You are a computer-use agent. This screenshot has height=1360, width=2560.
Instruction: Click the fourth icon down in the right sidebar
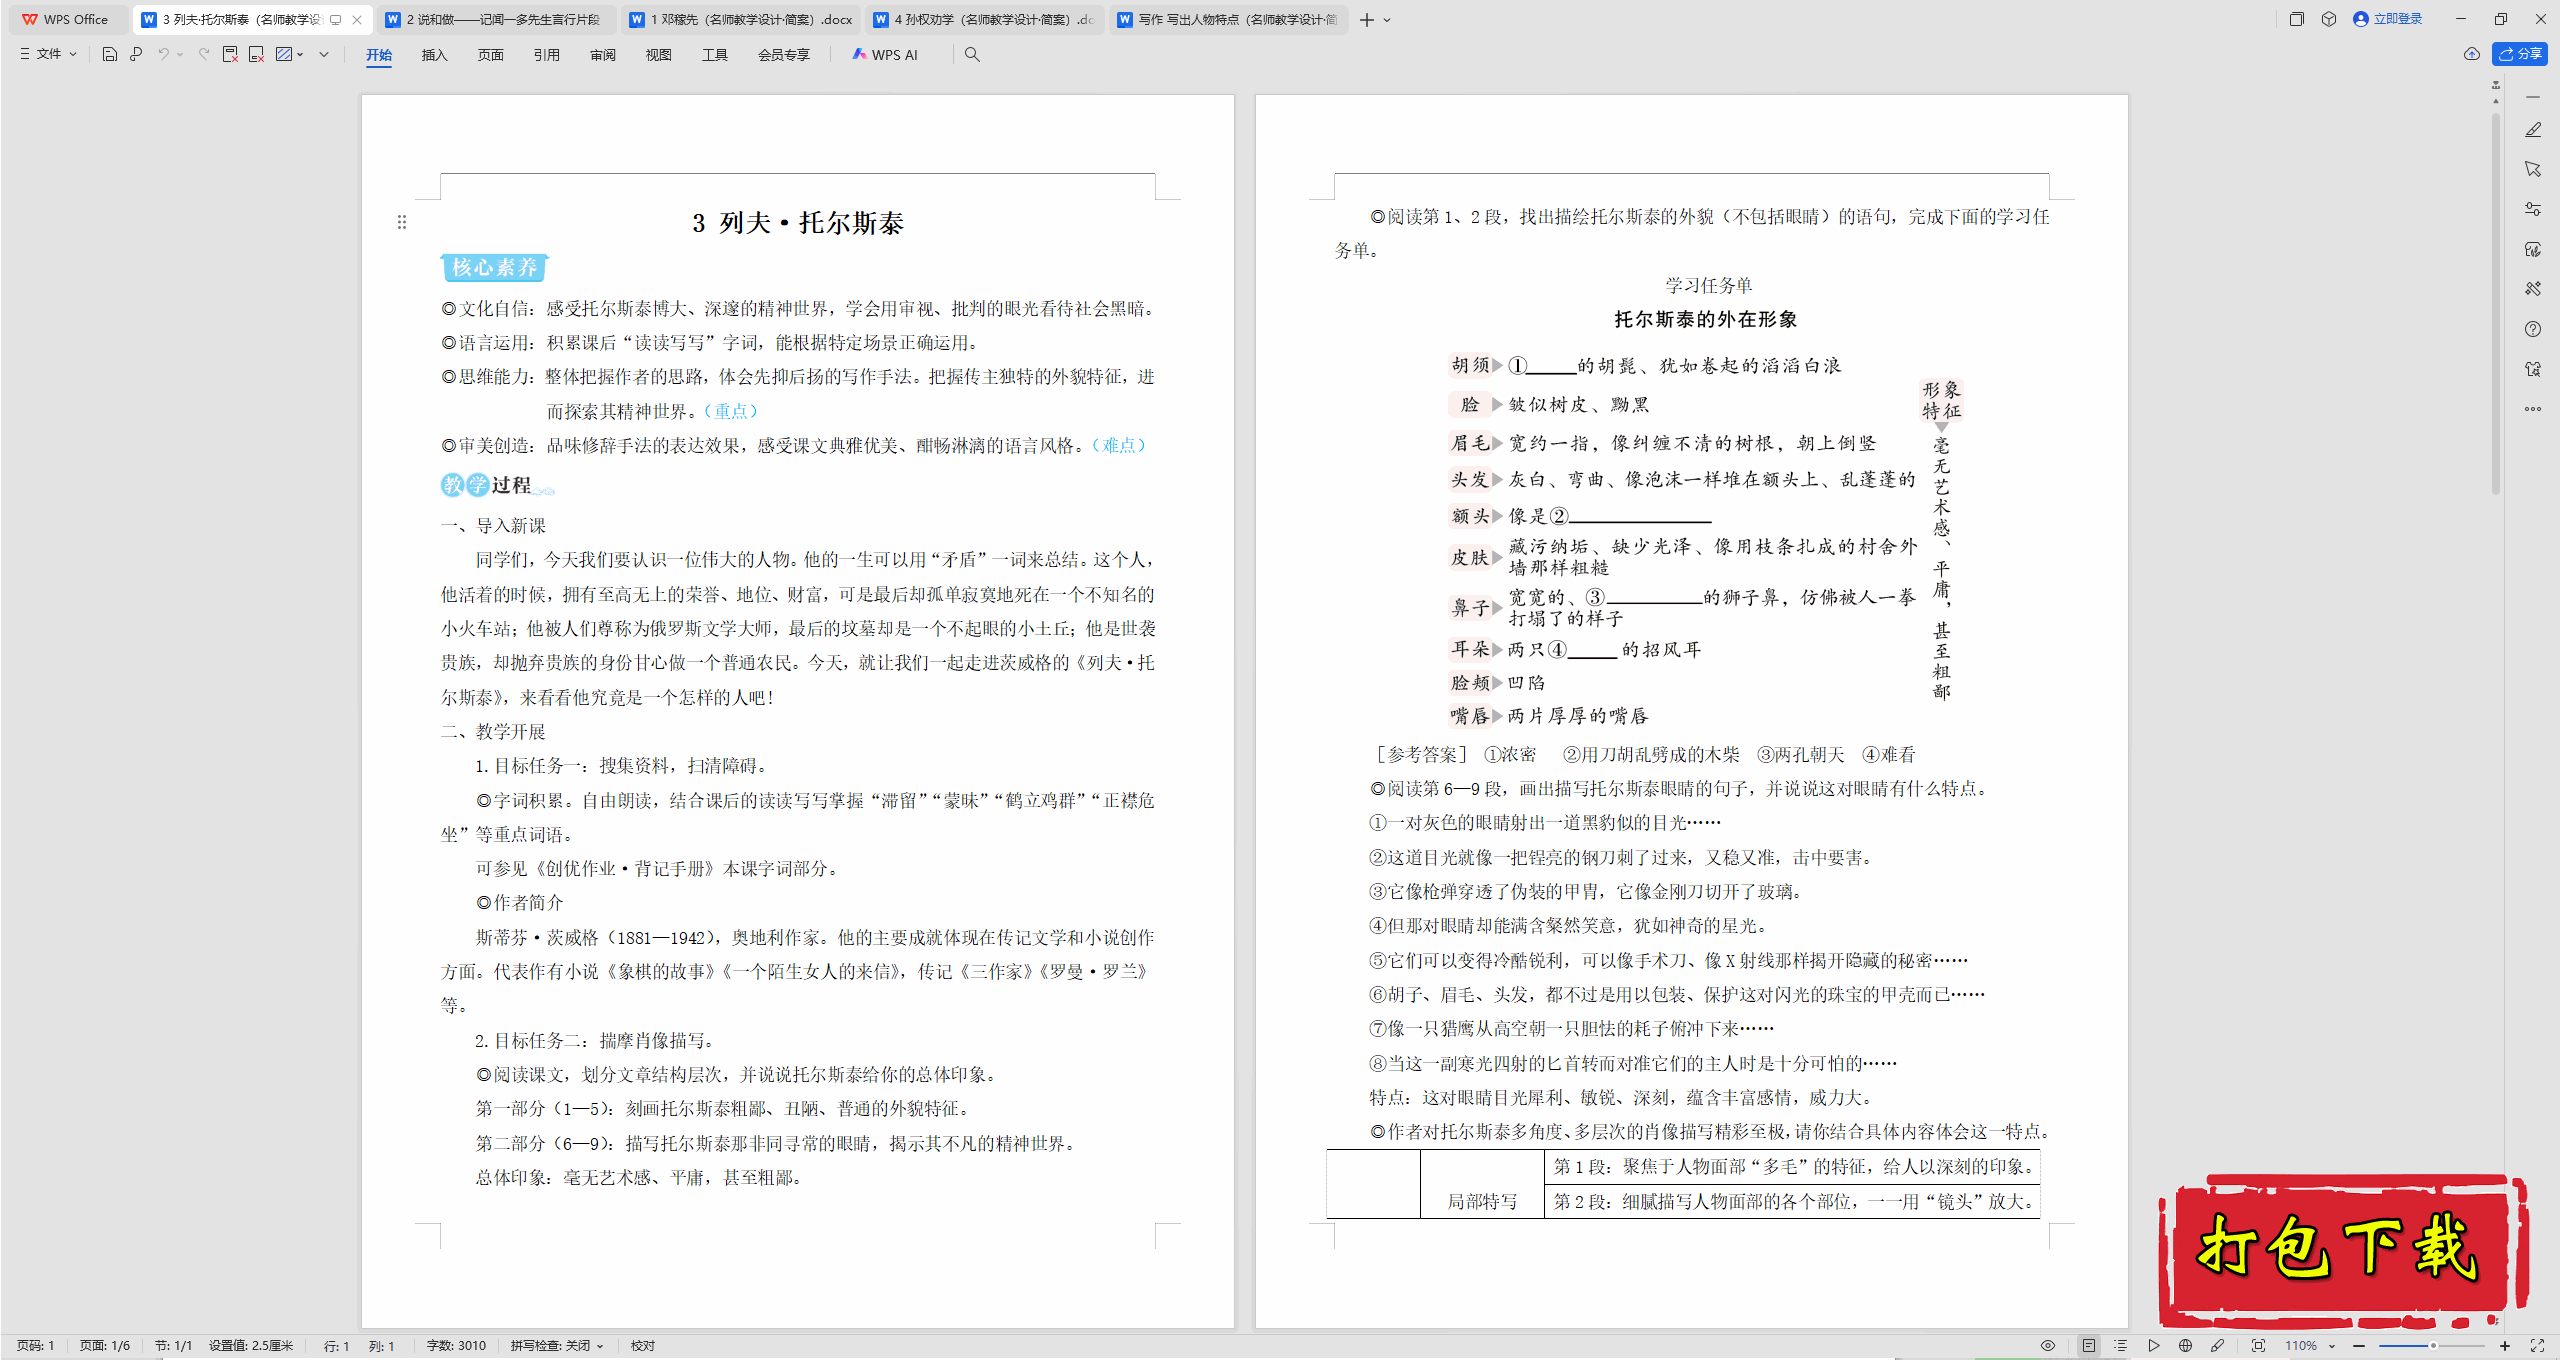pos(2533,249)
